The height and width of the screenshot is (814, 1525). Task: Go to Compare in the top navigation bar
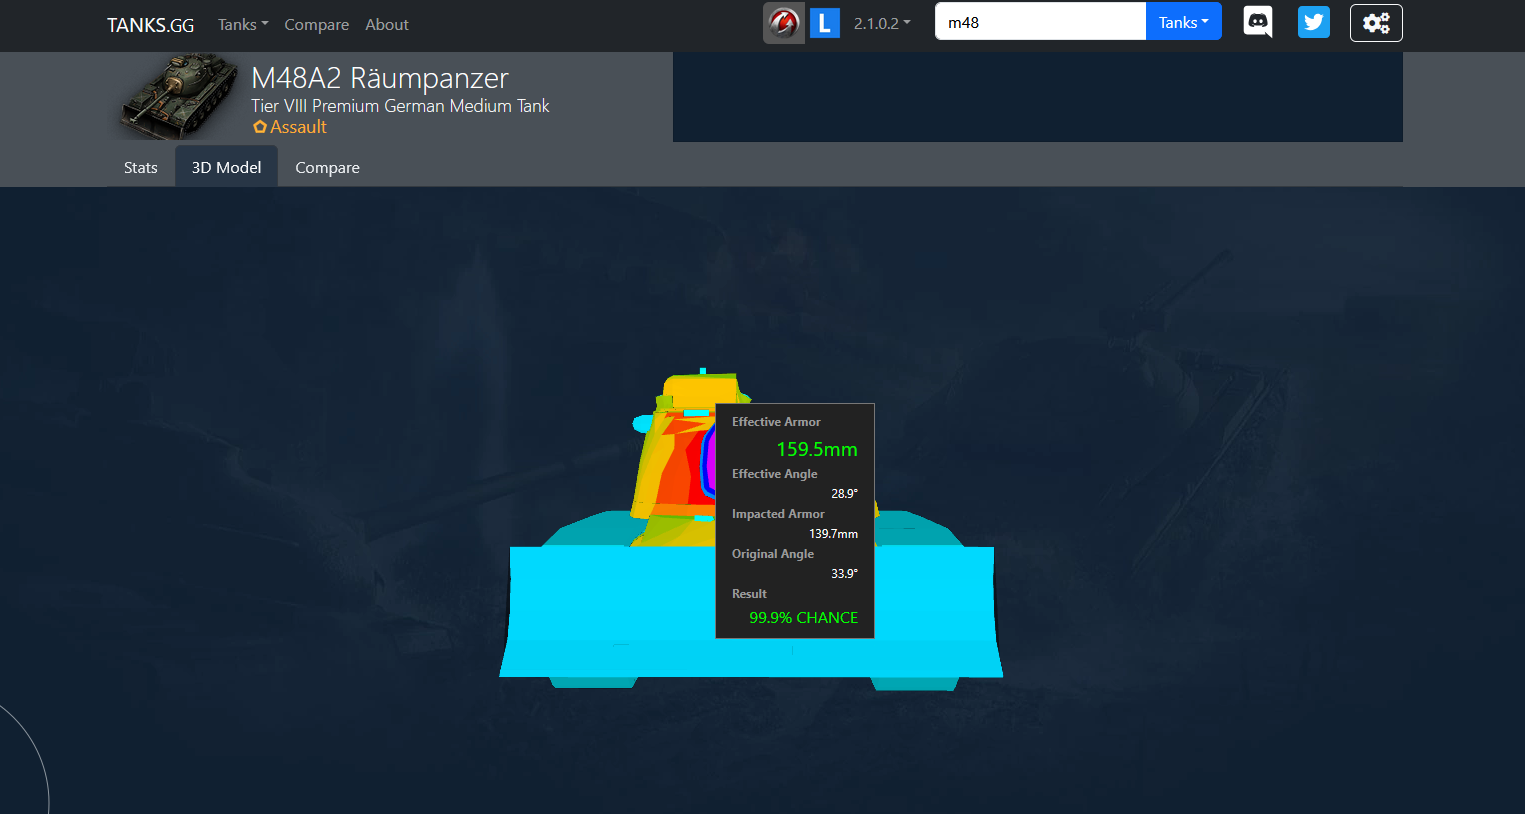coord(317,24)
